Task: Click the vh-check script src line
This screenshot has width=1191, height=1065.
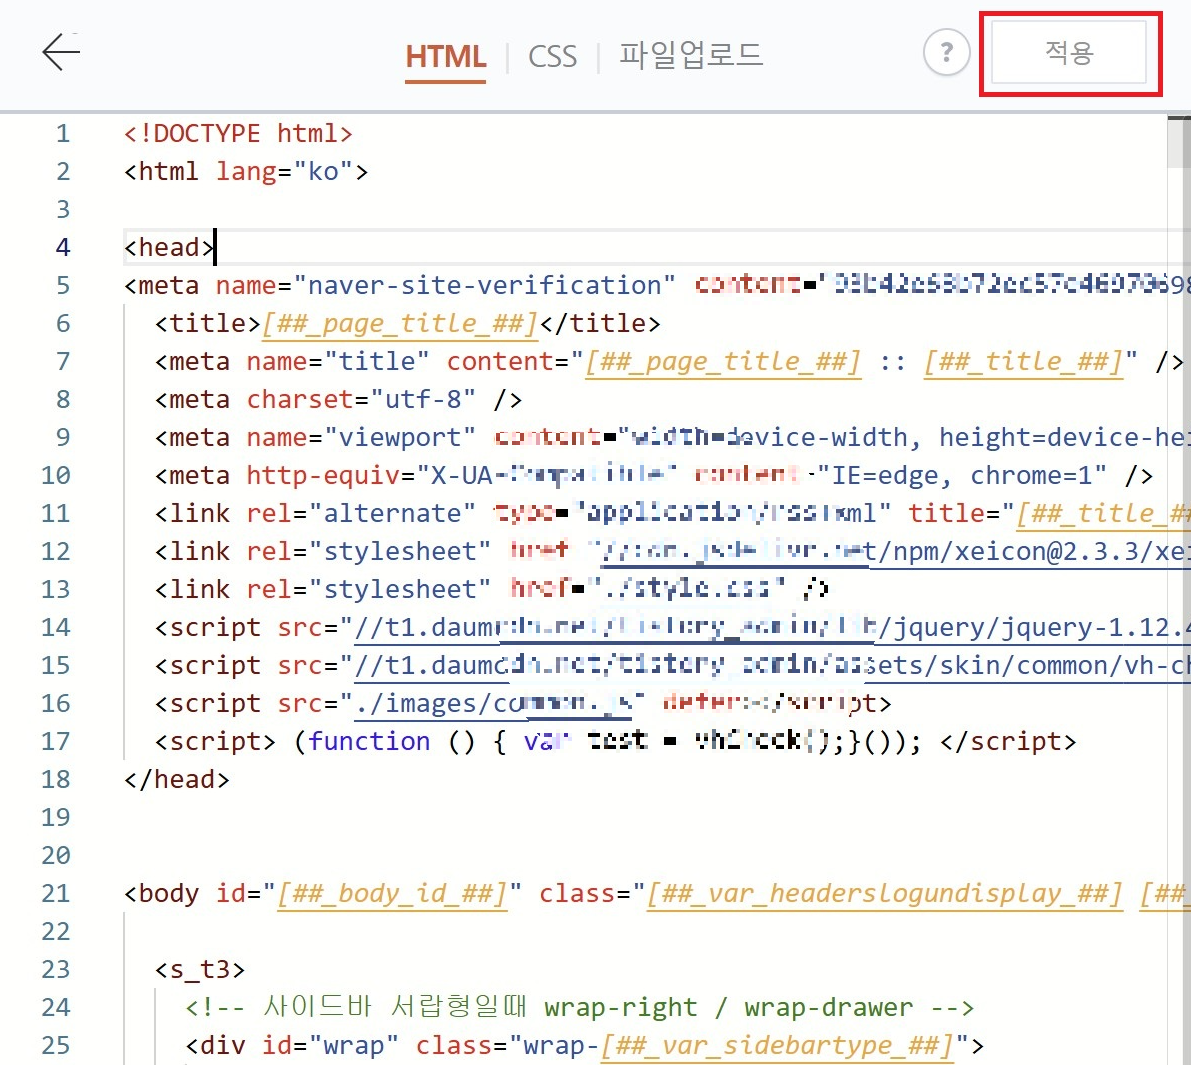Action: (x=671, y=665)
